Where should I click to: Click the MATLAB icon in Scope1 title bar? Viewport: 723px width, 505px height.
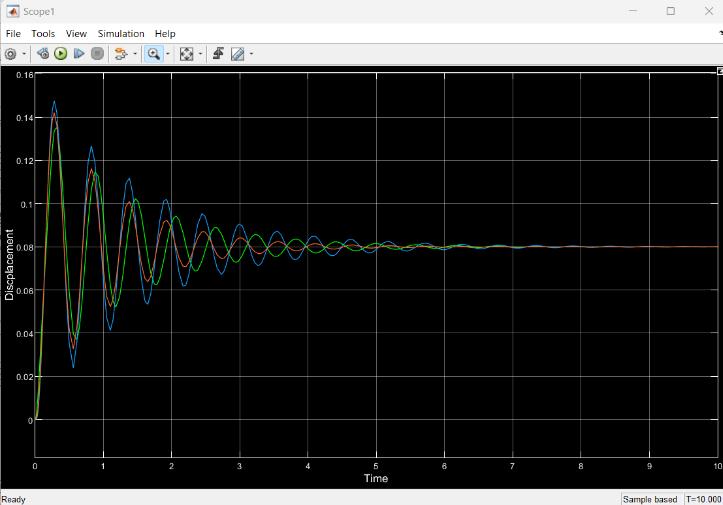tap(13, 11)
